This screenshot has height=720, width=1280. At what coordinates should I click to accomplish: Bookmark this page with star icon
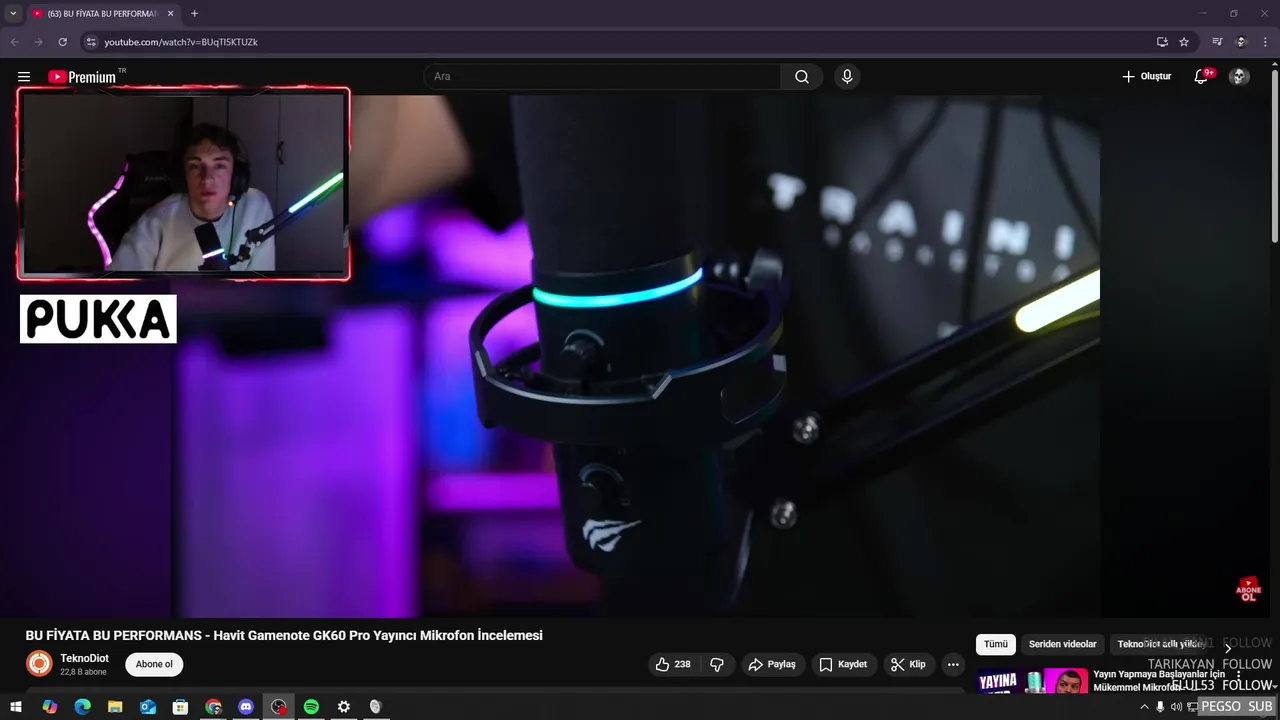pos(1184,42)
